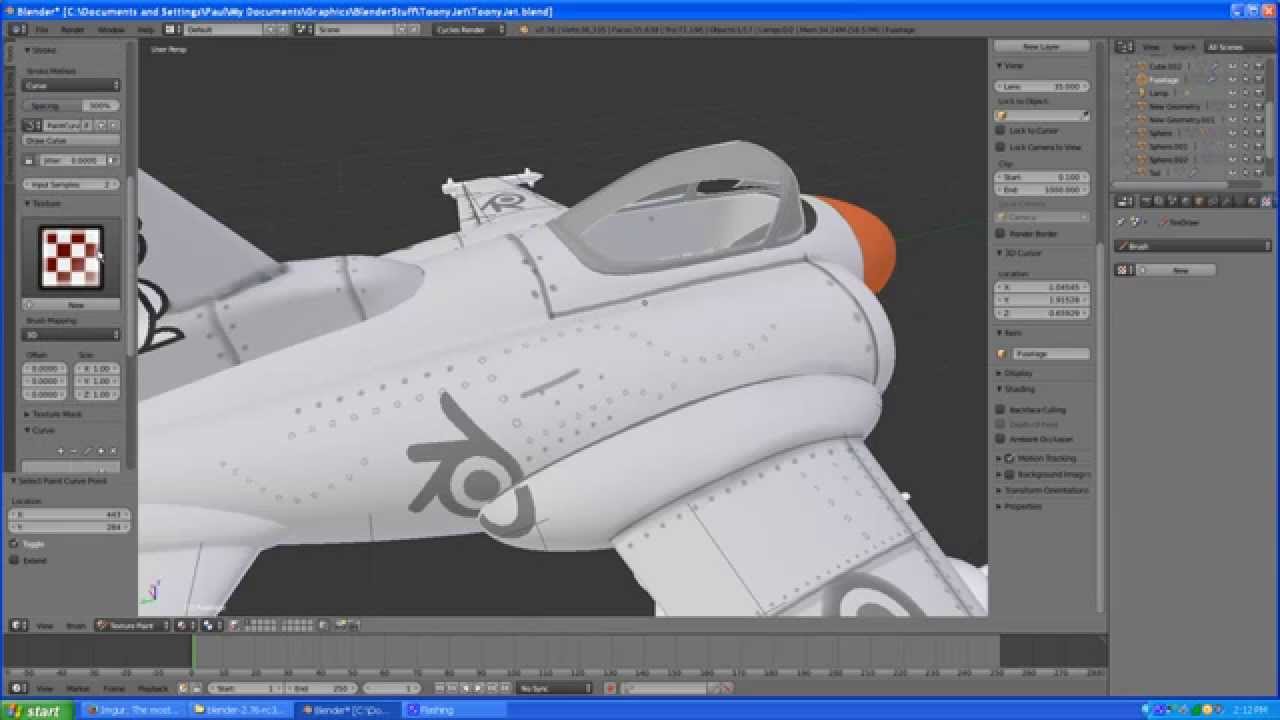Click the New Layer button
1280x720 pixels.
1041,47
